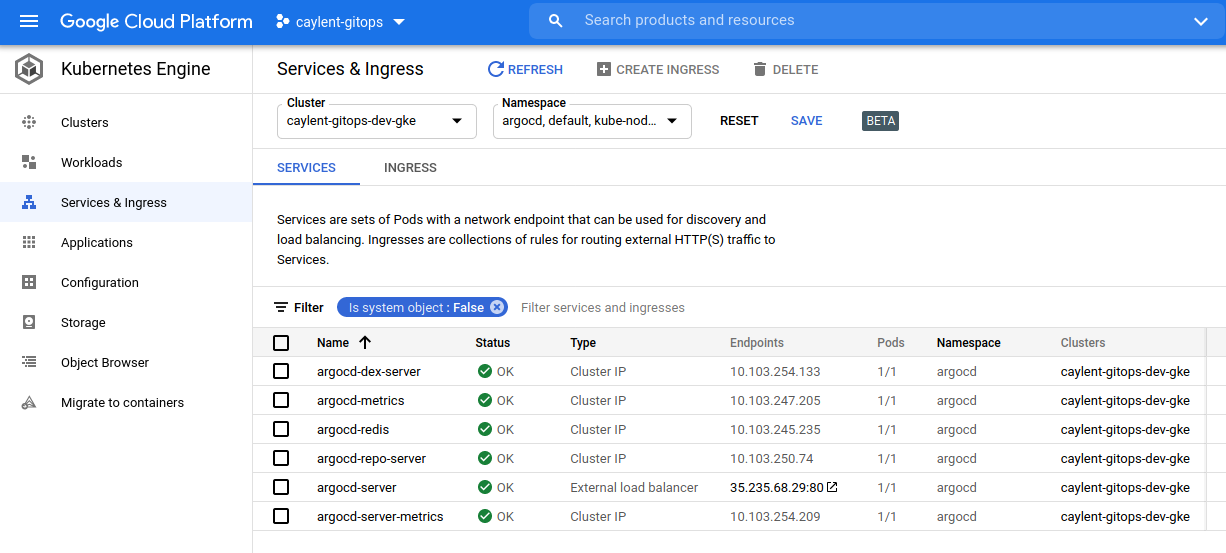Click the project selector dots icon
The height and width of the screenshot is (553, 1226).
tap(282, 21)
